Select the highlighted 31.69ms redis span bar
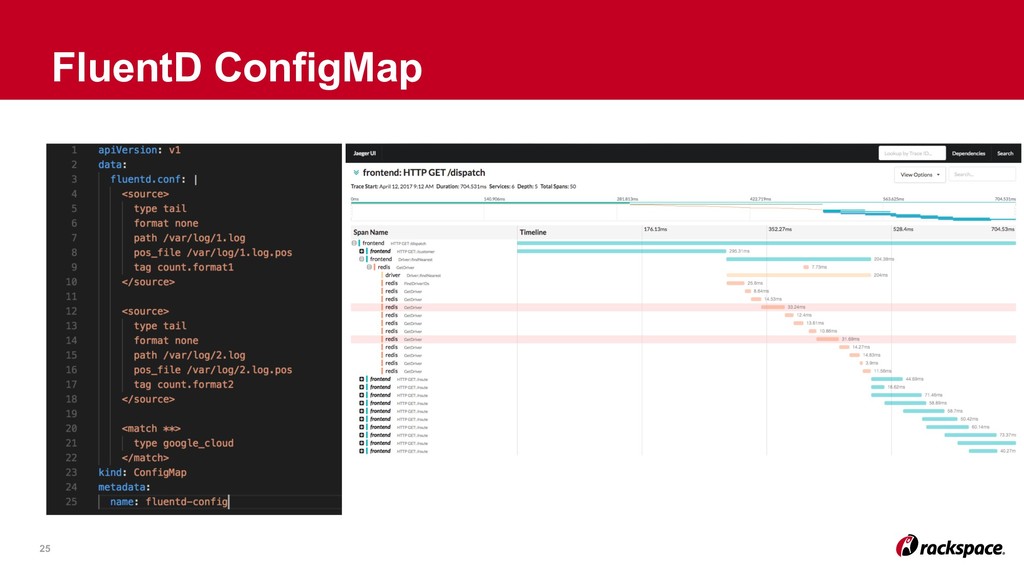This screenshot has height=576, width=1024. tap(827, 339)
